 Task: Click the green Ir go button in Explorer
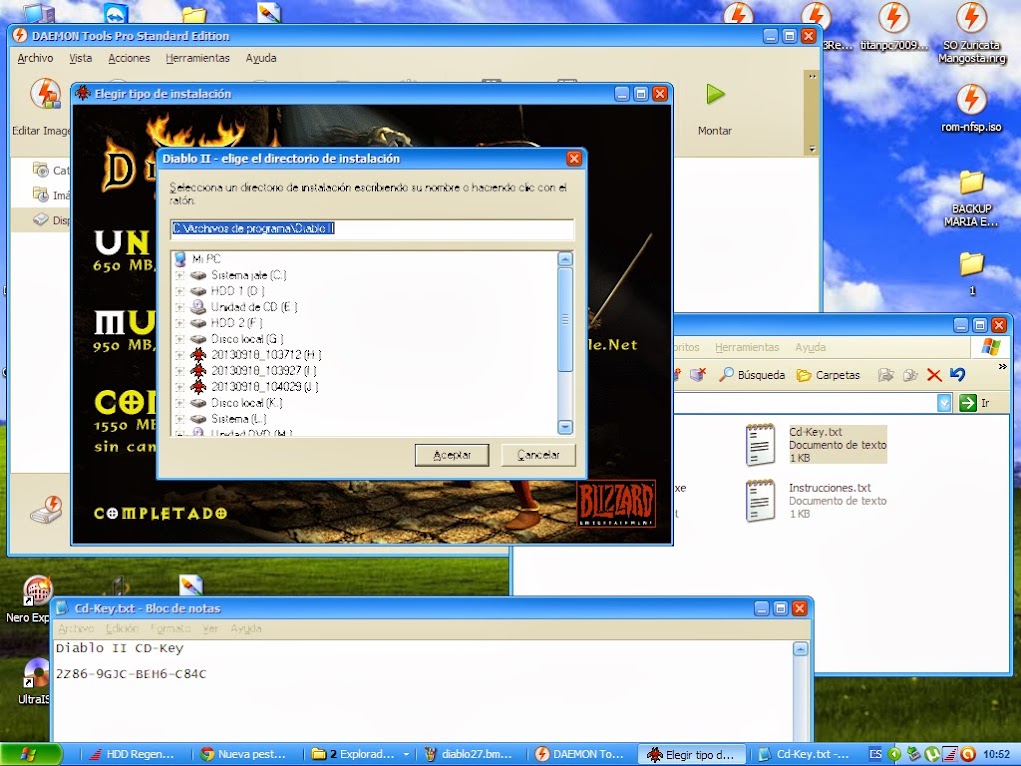[x=968, y=403]
